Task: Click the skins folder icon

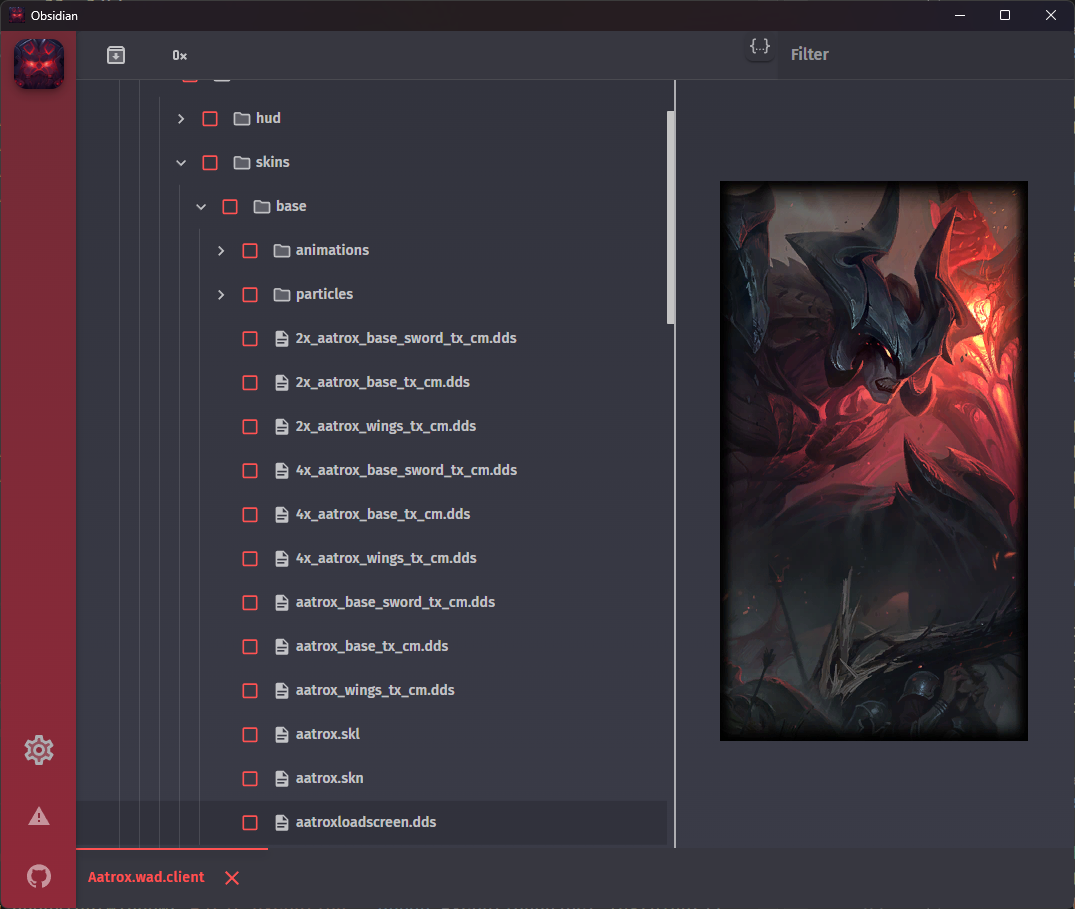Action: pos(241,162)
